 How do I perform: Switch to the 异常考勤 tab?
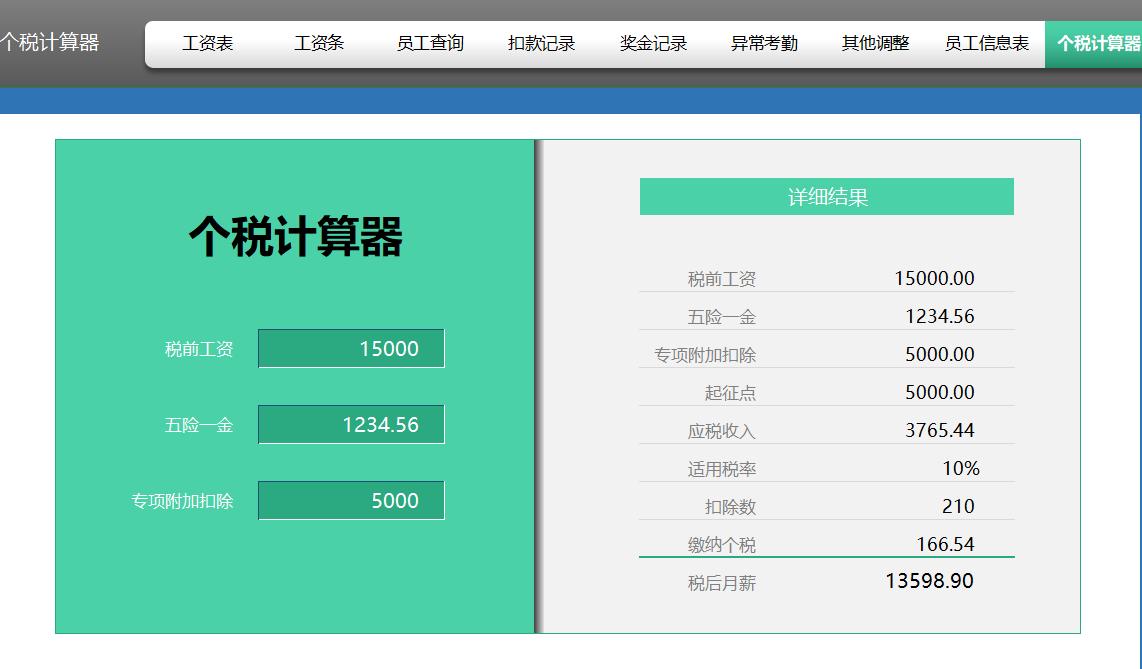click(764, 43)
